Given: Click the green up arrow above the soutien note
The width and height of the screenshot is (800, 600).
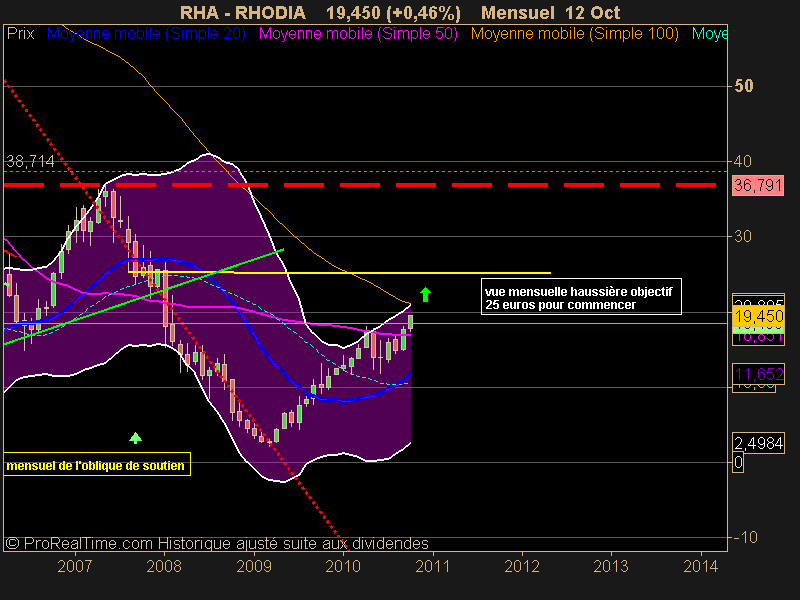Looking at the screenshot, I should click(135, 438).
